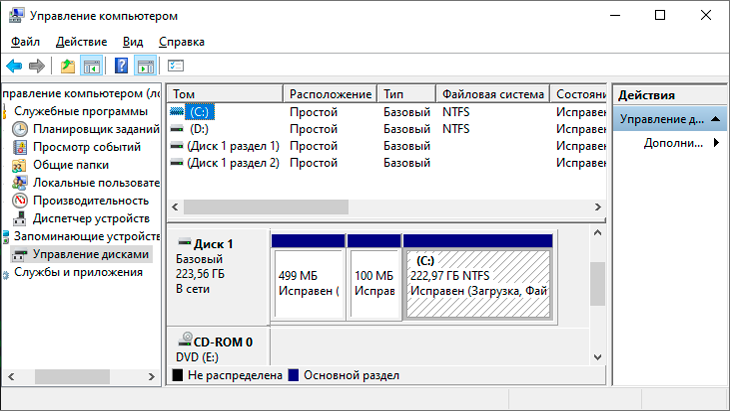Collapse the Управление дисками actions section
The height and width of the screenshot is (411, 730).
[716, 120]
